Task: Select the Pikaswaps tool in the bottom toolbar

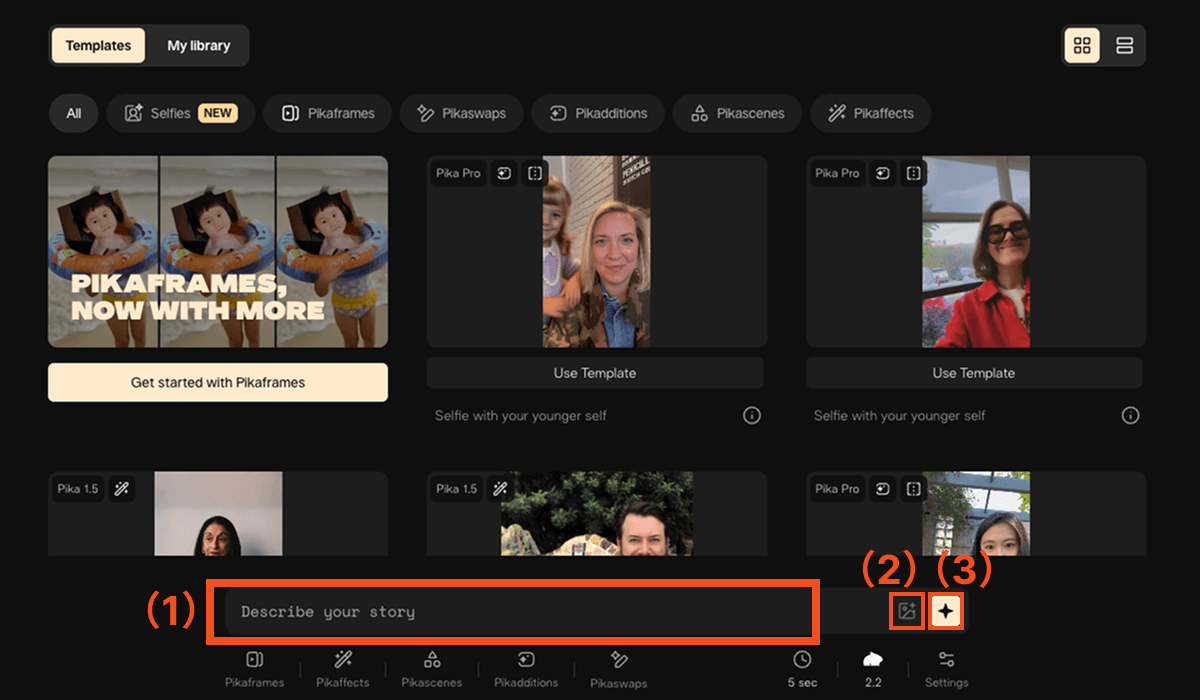Action: click(x=618, y=670)
